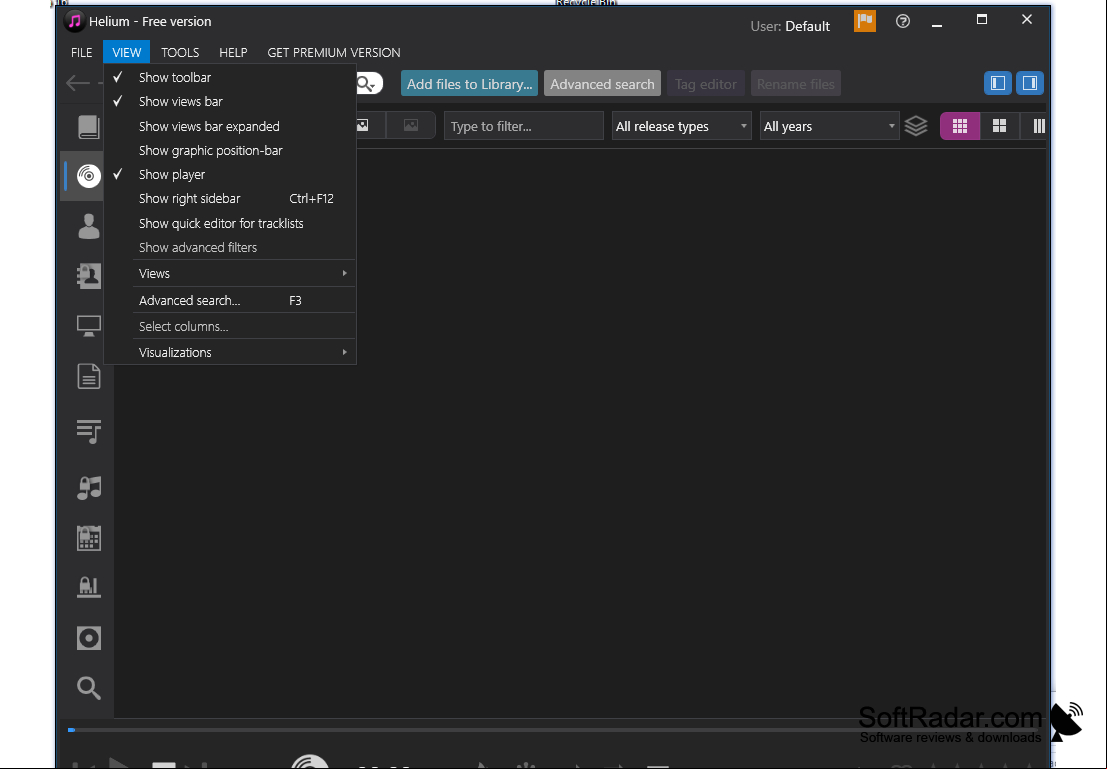Open the music notes sidebar icon
The image size is (1107, 769).
tap(88, 487)
